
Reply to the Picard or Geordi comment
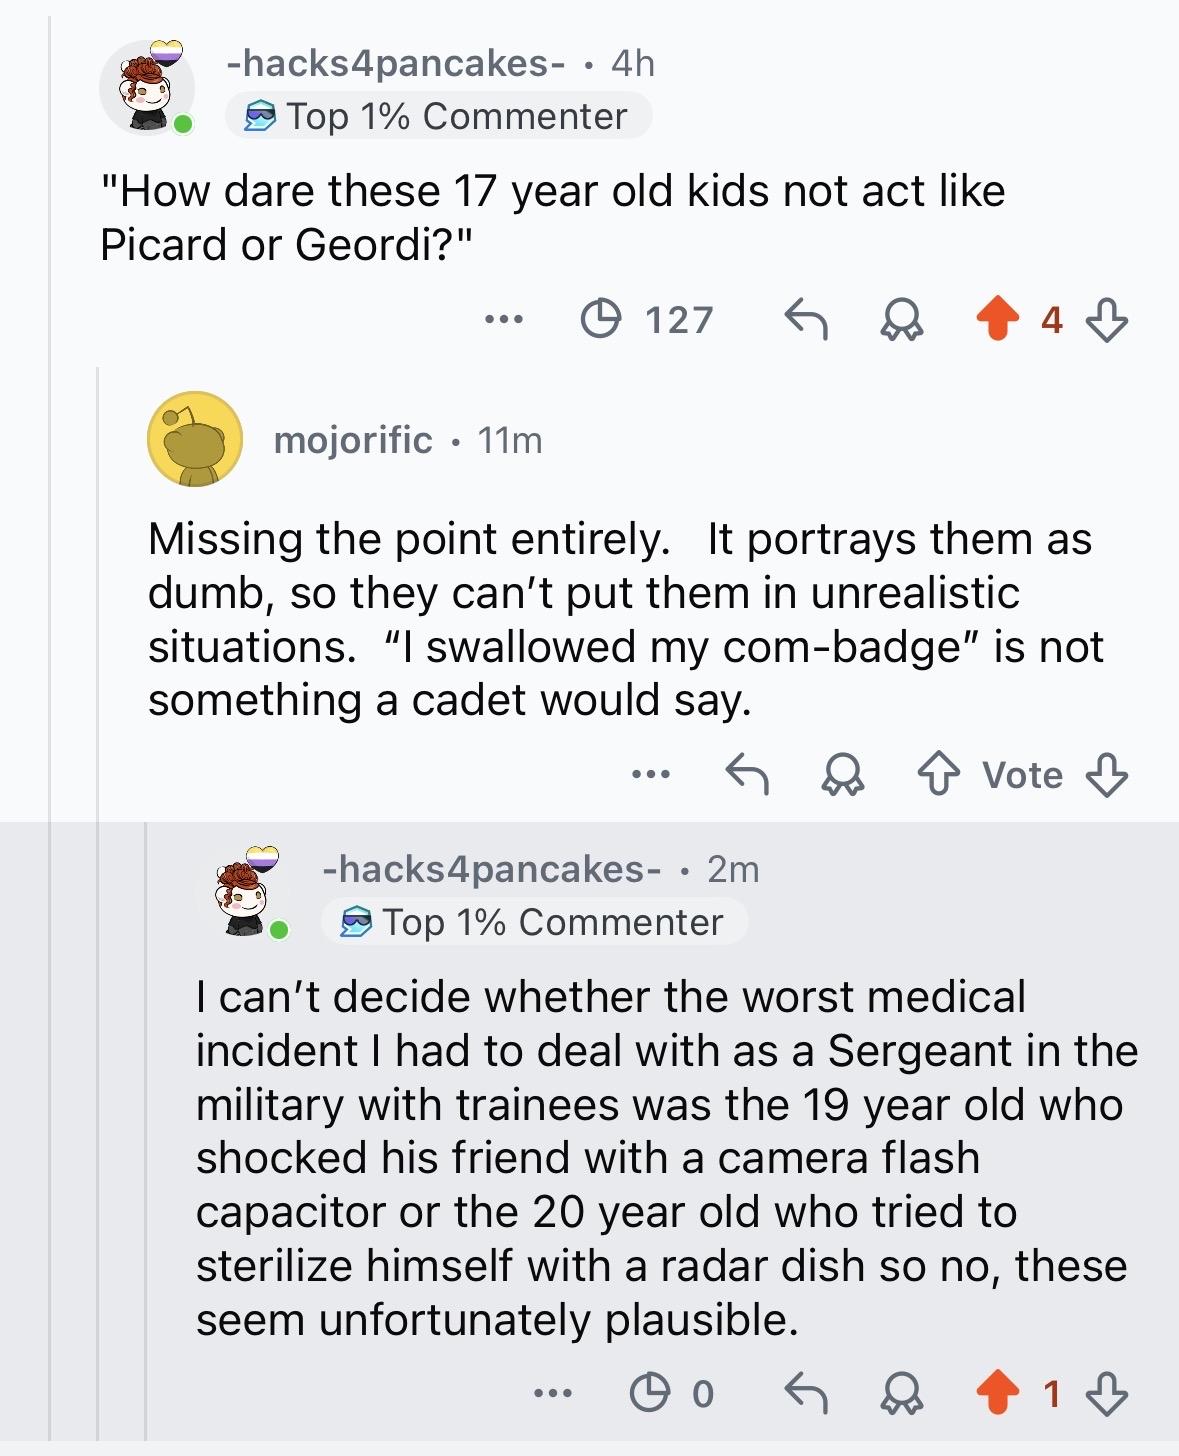(x=805, y=320)
